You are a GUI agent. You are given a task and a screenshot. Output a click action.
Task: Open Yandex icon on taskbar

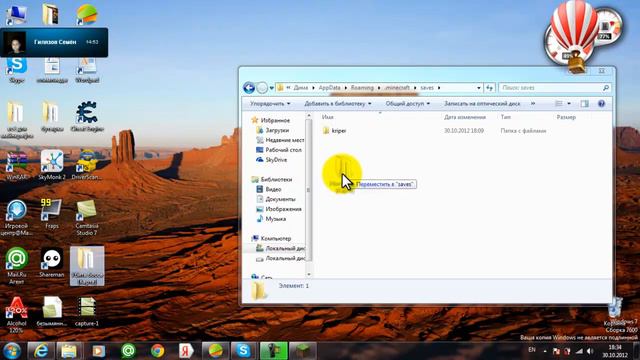pyautogui.click(x=186, y=351)
